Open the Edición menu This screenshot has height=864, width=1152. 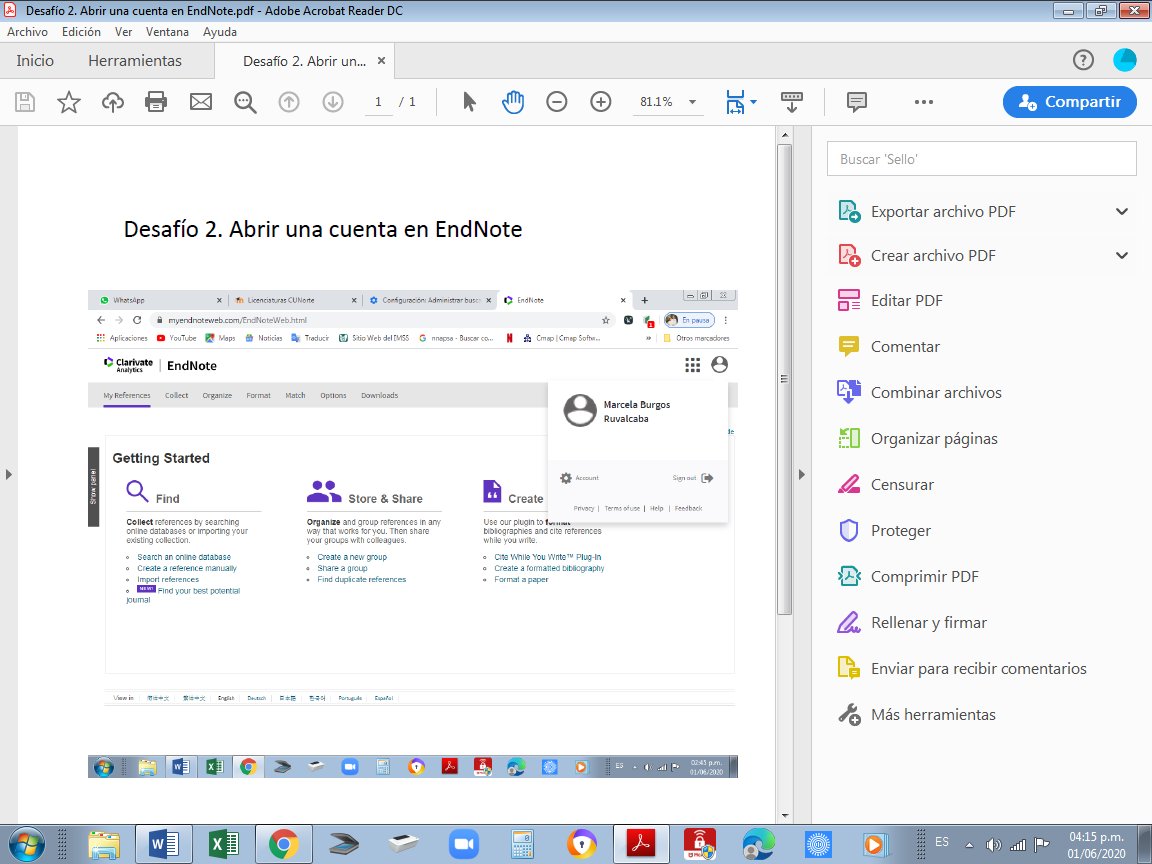(82, 32)
